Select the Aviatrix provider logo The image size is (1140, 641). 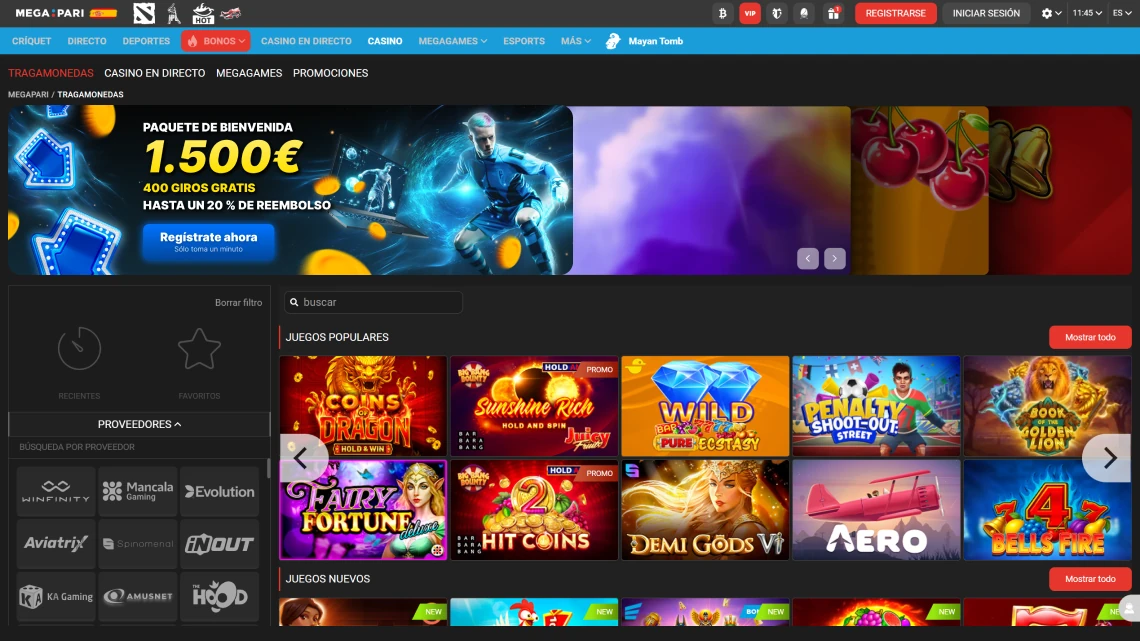(55, 543)
